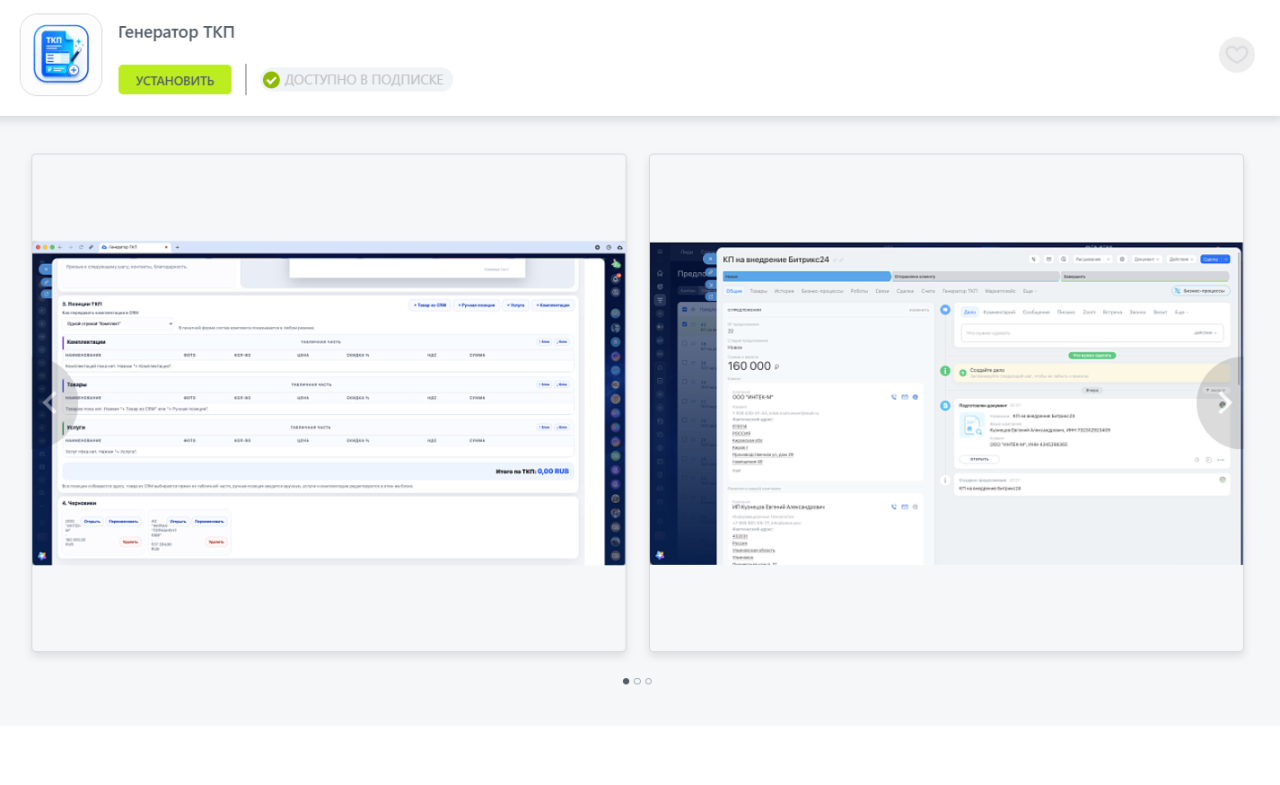The width and height of the screenshot is (1280, 785).
Task: Select the first carousel pagination dot
Action: (626, 681)
